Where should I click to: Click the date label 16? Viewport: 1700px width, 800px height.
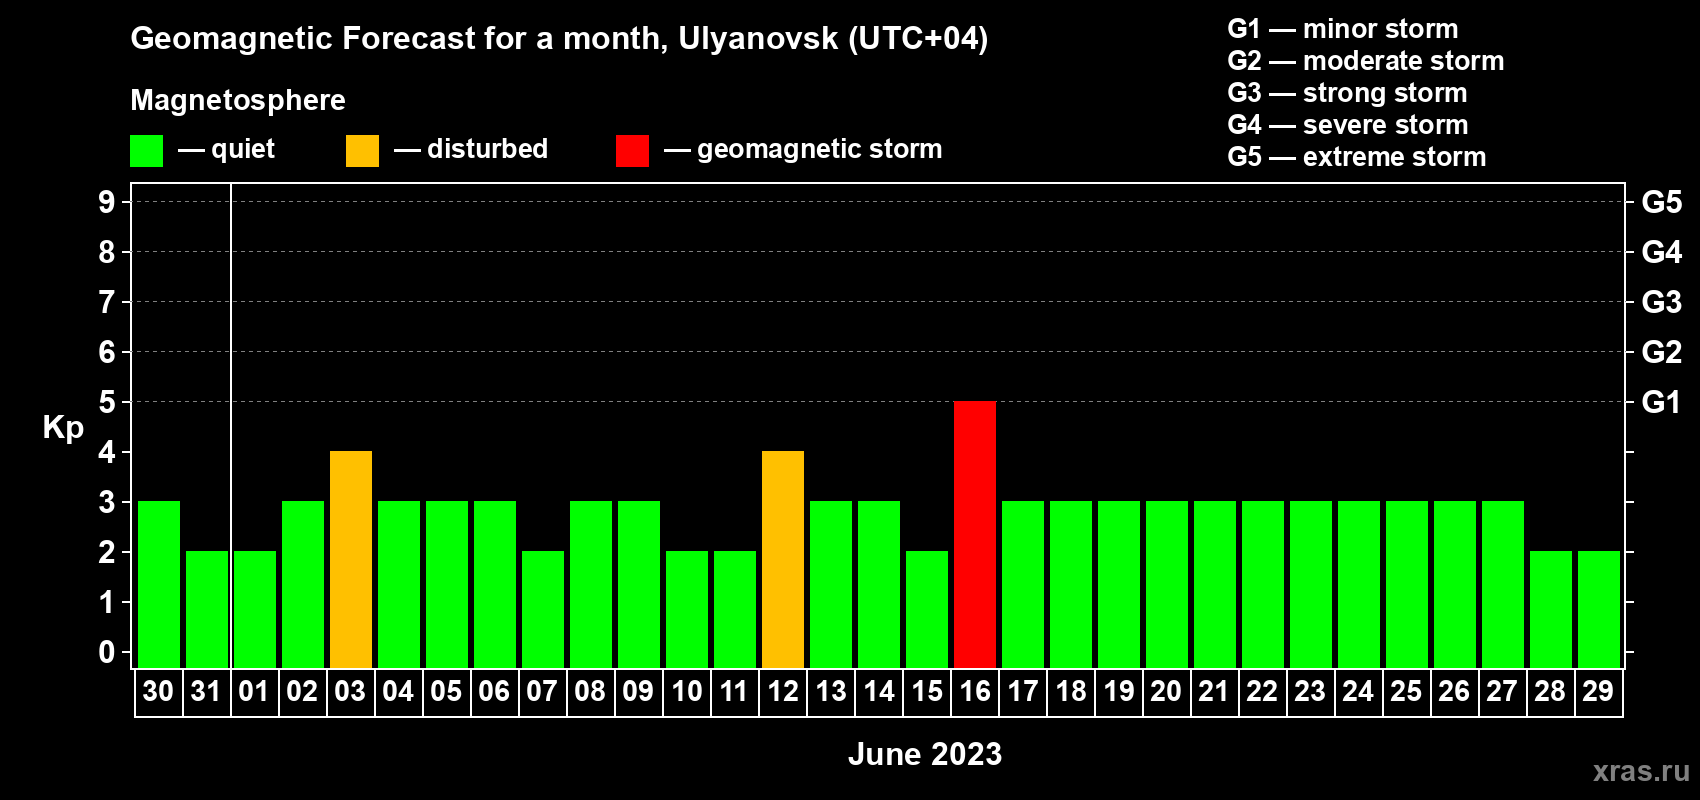(x=975, y=691)
